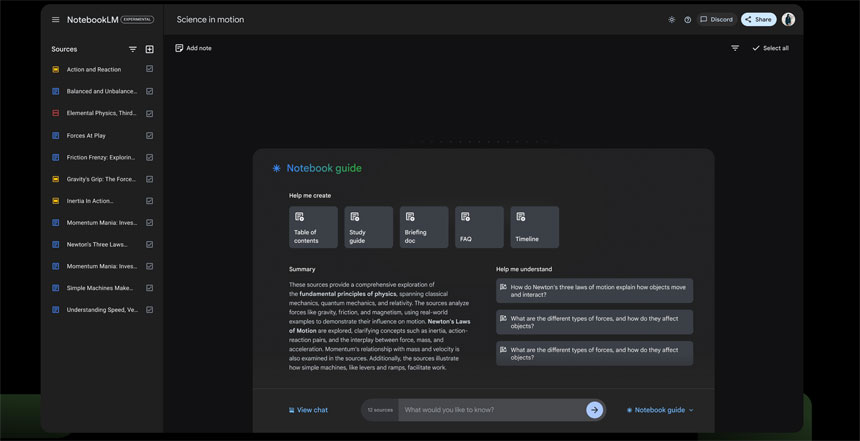Open the help question mark icon

tap(687, 20)
